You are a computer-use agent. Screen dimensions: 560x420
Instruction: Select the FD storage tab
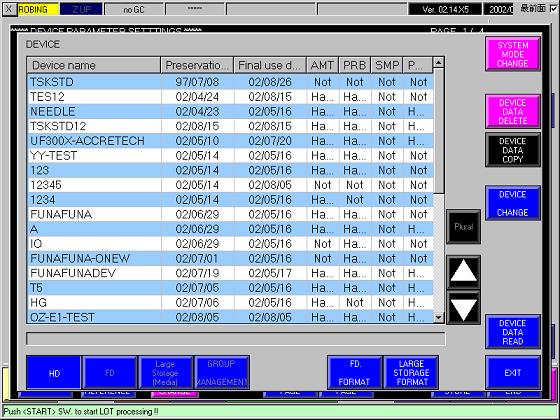coord(110,372)
